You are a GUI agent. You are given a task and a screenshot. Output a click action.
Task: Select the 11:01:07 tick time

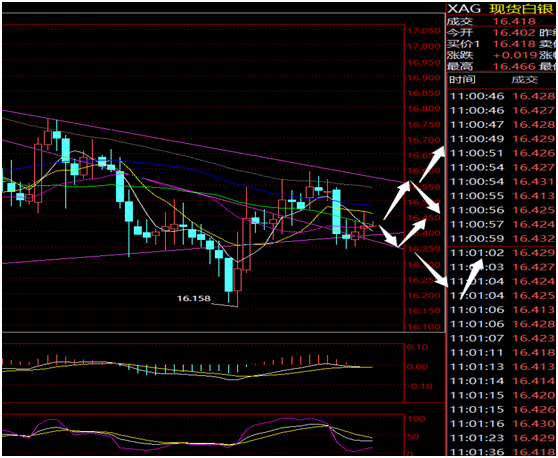[477, 338]
